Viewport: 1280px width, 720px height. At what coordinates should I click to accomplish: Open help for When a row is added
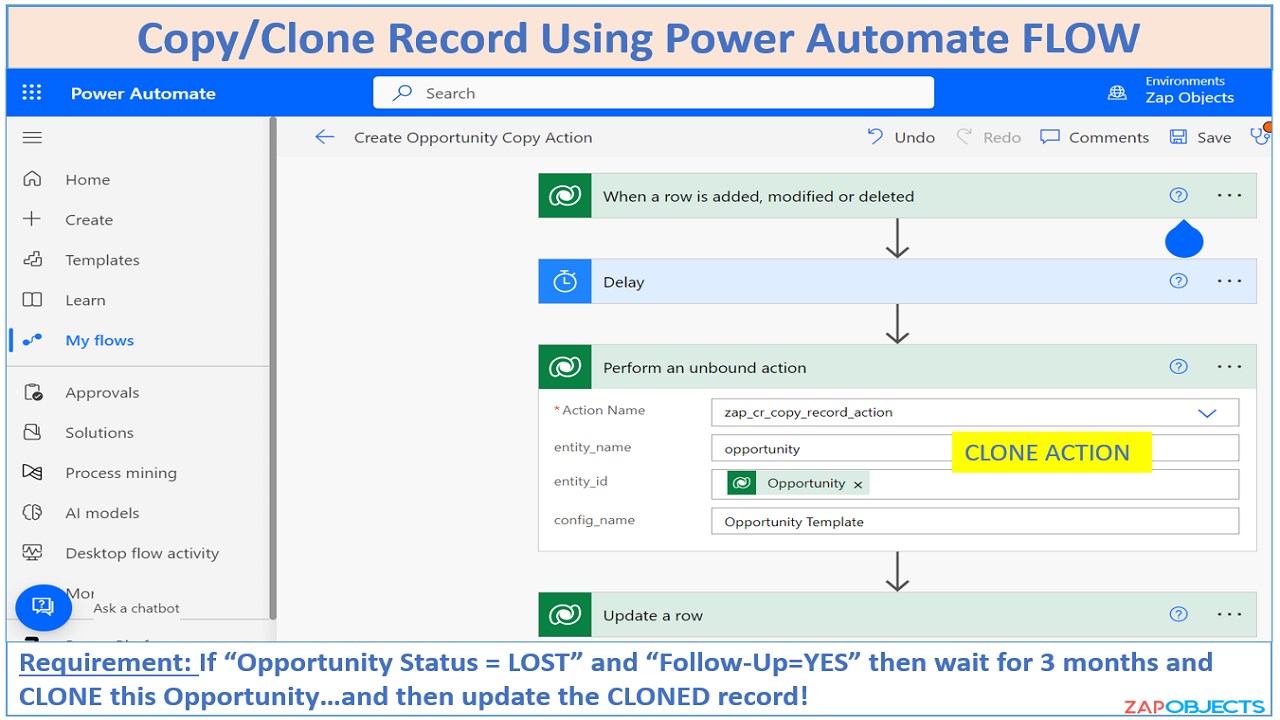pos(1178,196)
